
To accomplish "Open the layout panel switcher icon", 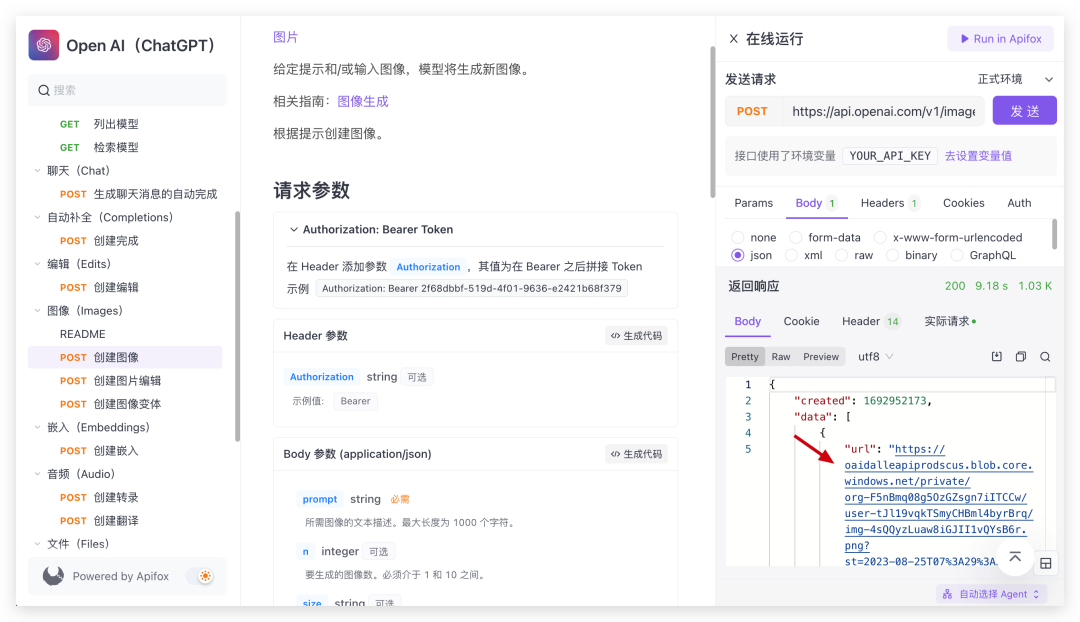I will pos(1046,563).
